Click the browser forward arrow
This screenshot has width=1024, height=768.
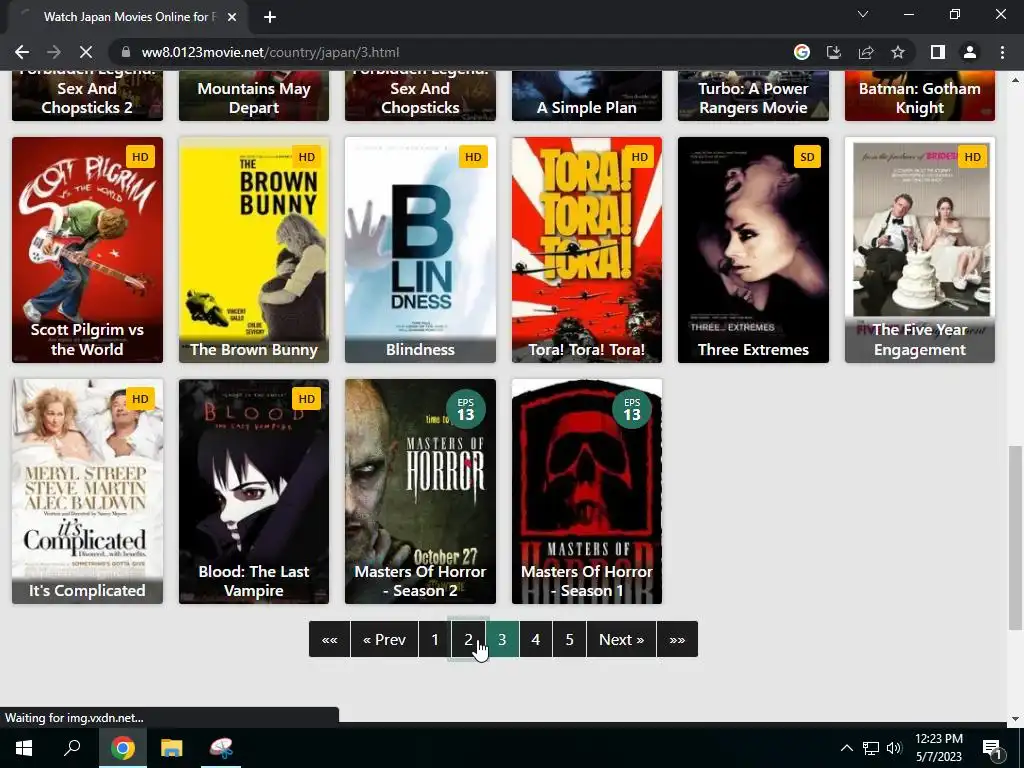click(x=54, y=52)
